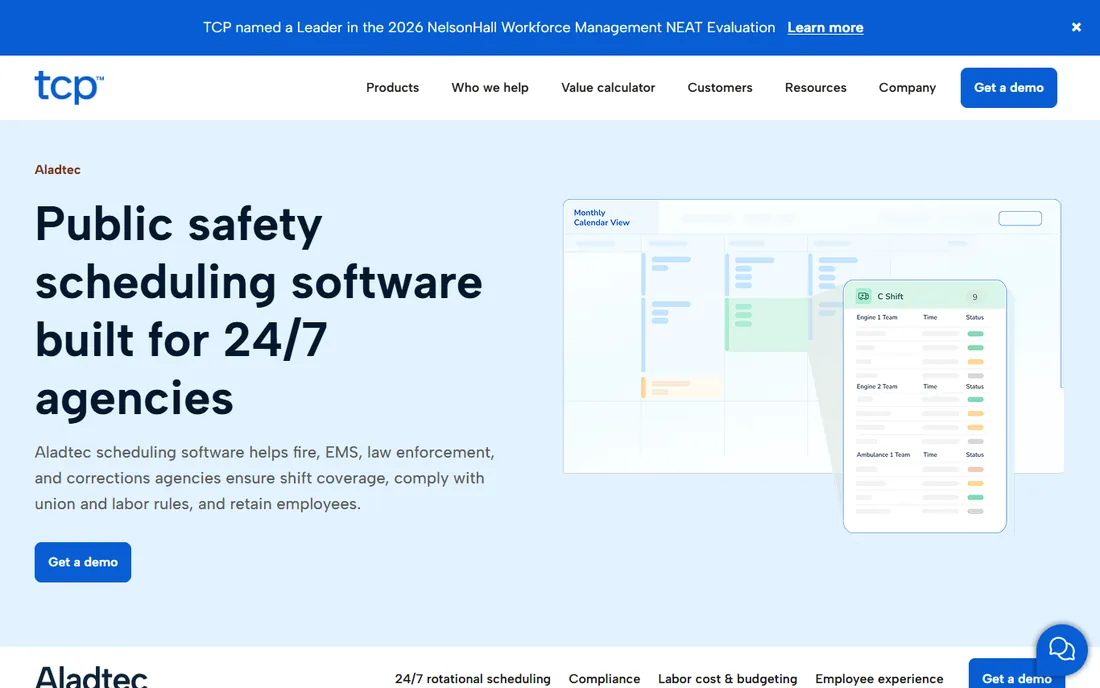This screenshot has height=688, width=1100.
Task: Open the Resources menu
Action: (815, 88)
